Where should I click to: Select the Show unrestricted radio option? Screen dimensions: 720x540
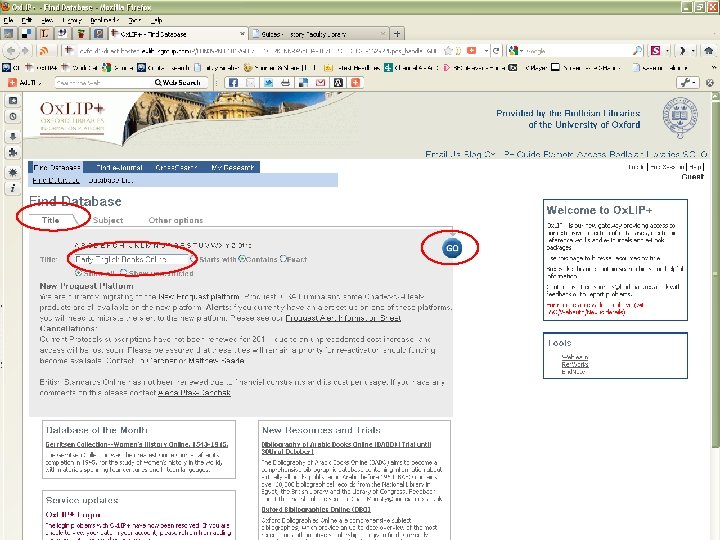[x=123, y=273]
